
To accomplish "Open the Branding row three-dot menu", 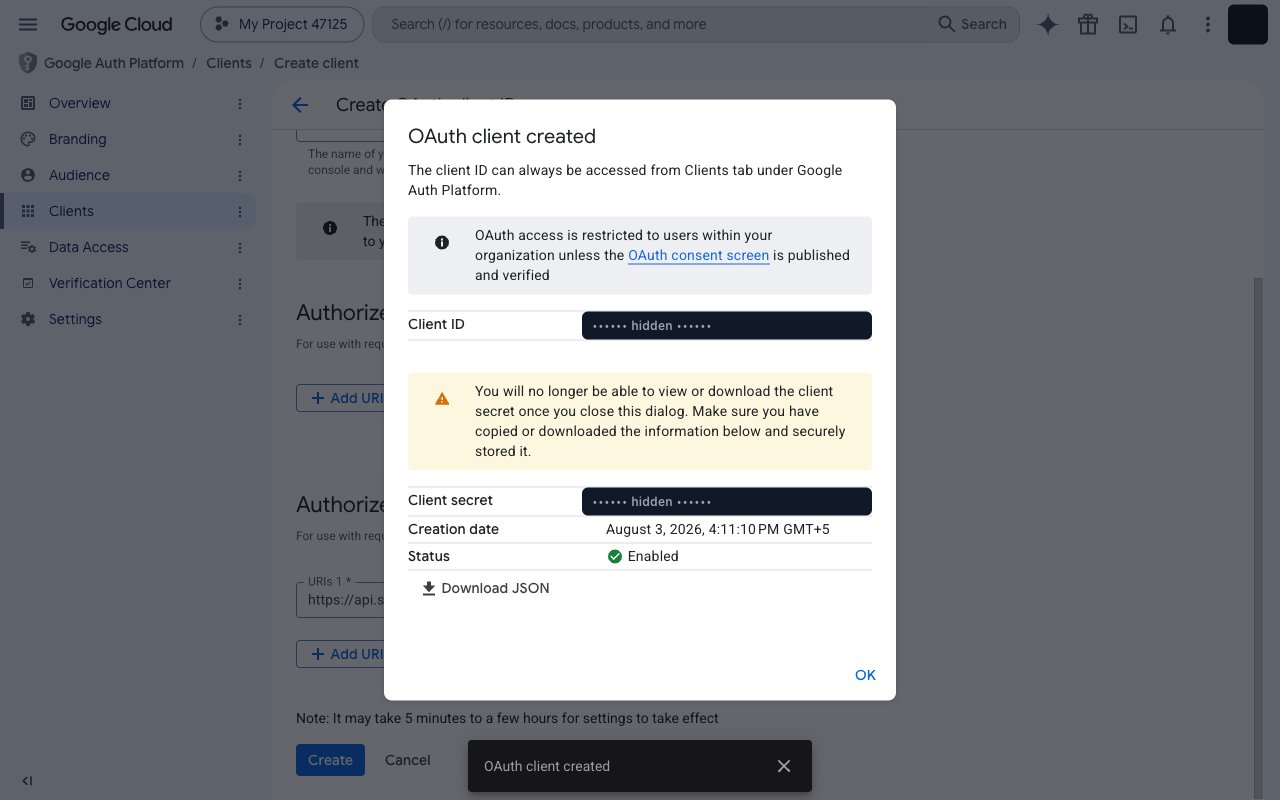I will (x=240, y=139).
